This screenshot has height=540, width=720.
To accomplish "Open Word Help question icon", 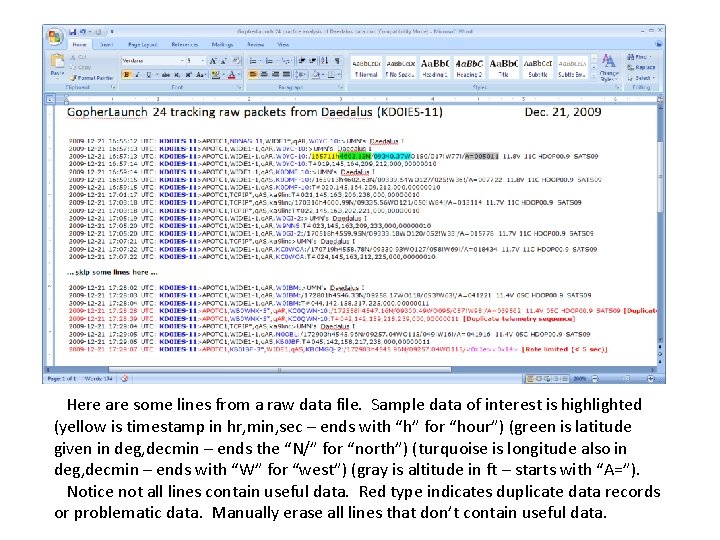I will [x=658, y=44].
